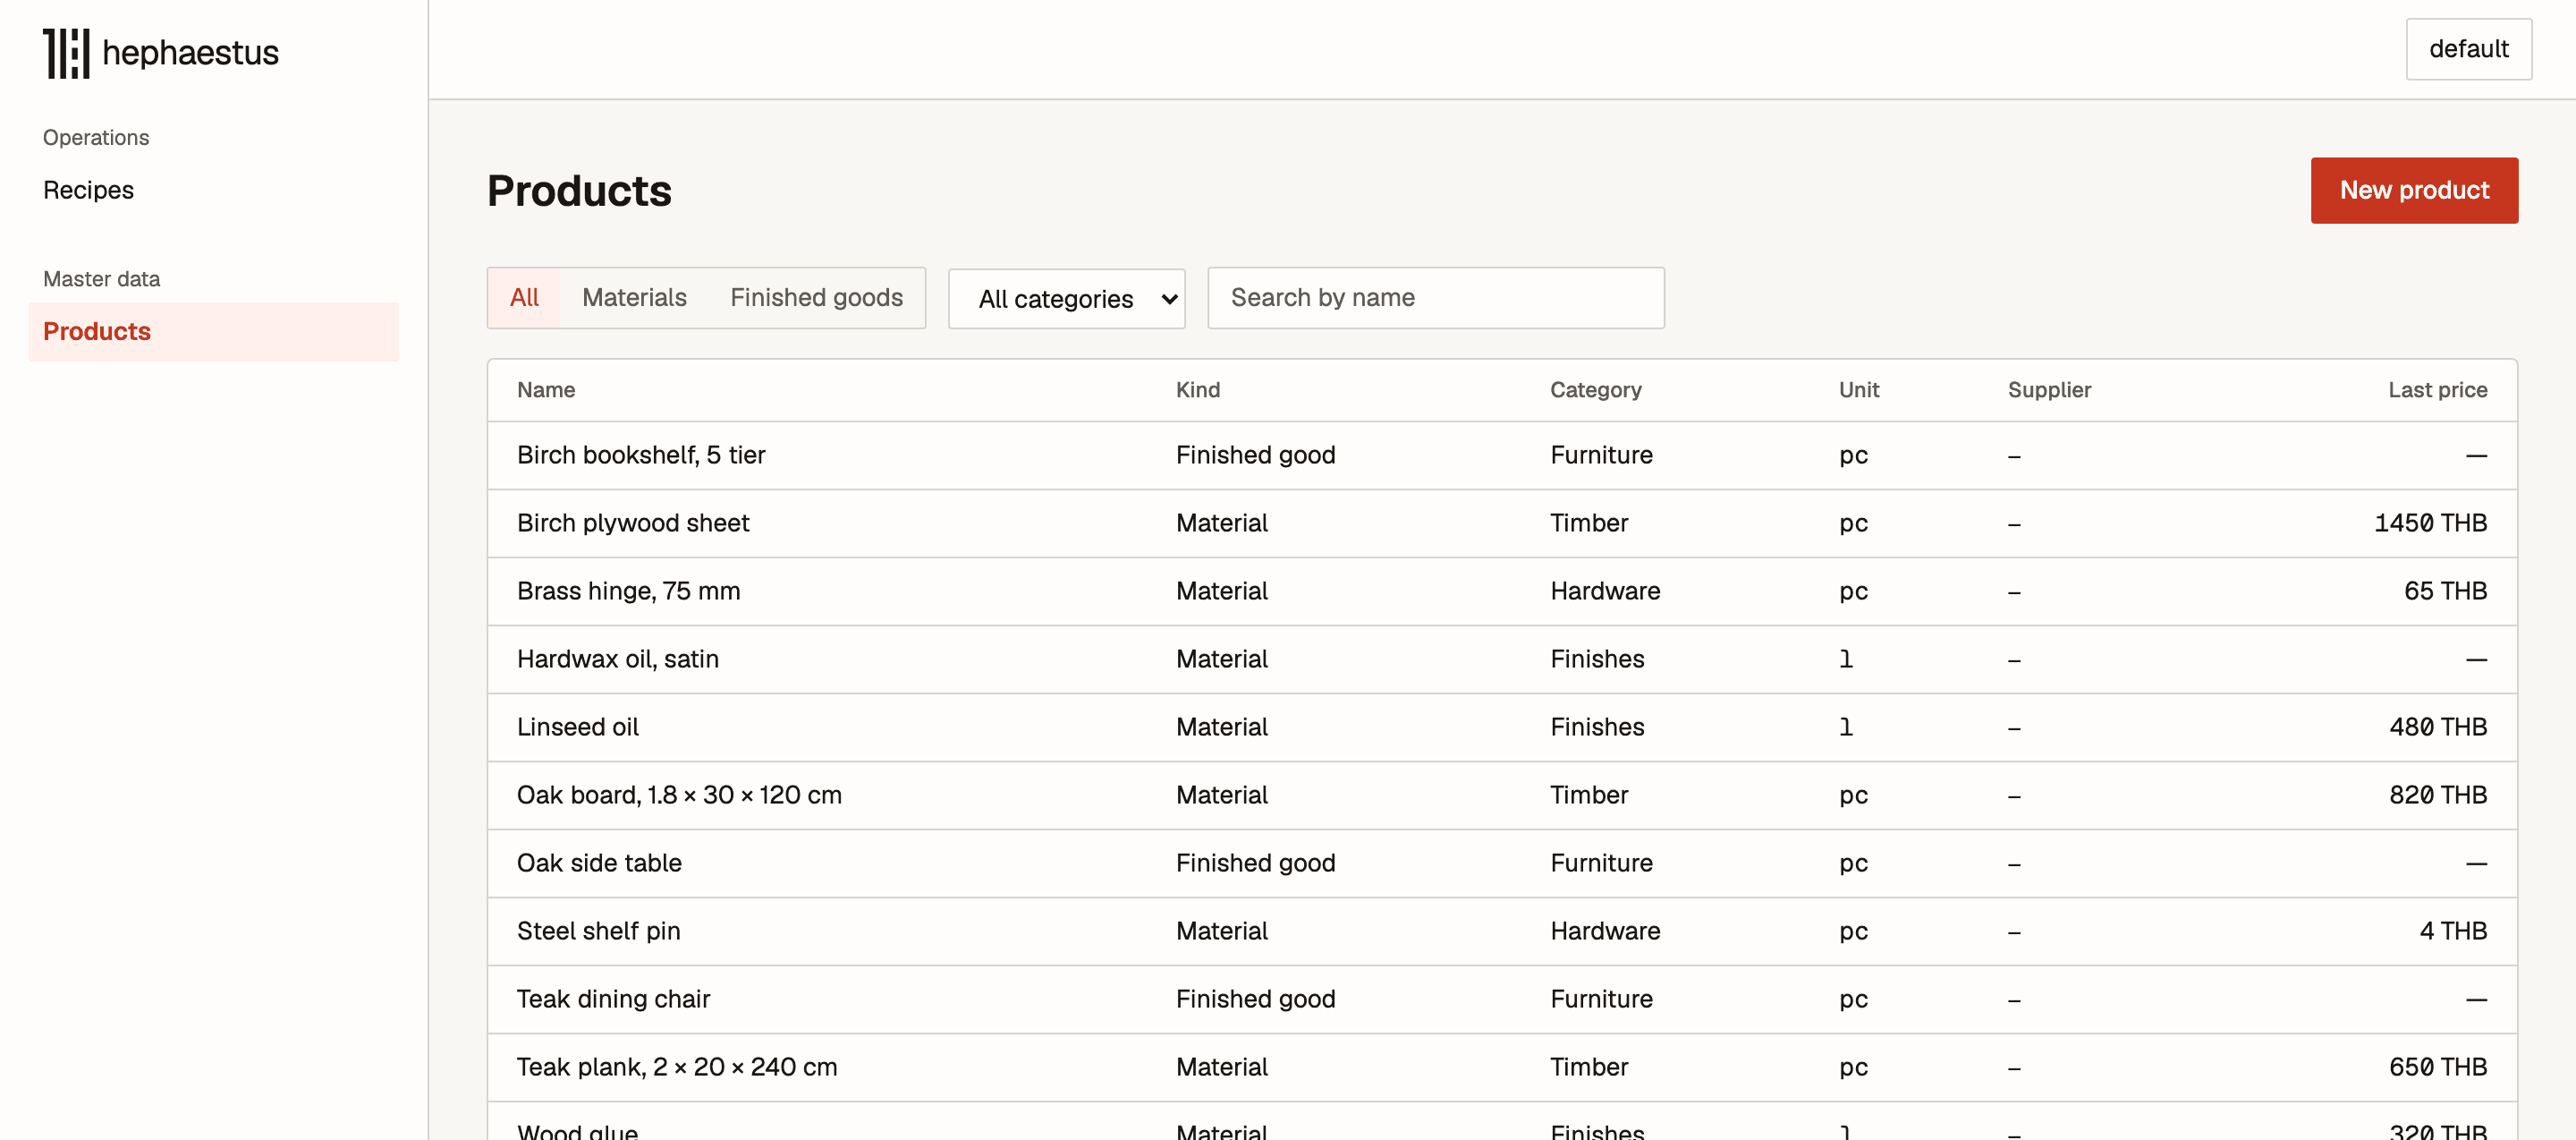Open Steel shelf pin product
Screen dimensions: 2576x1140
[x=598, y=931]
